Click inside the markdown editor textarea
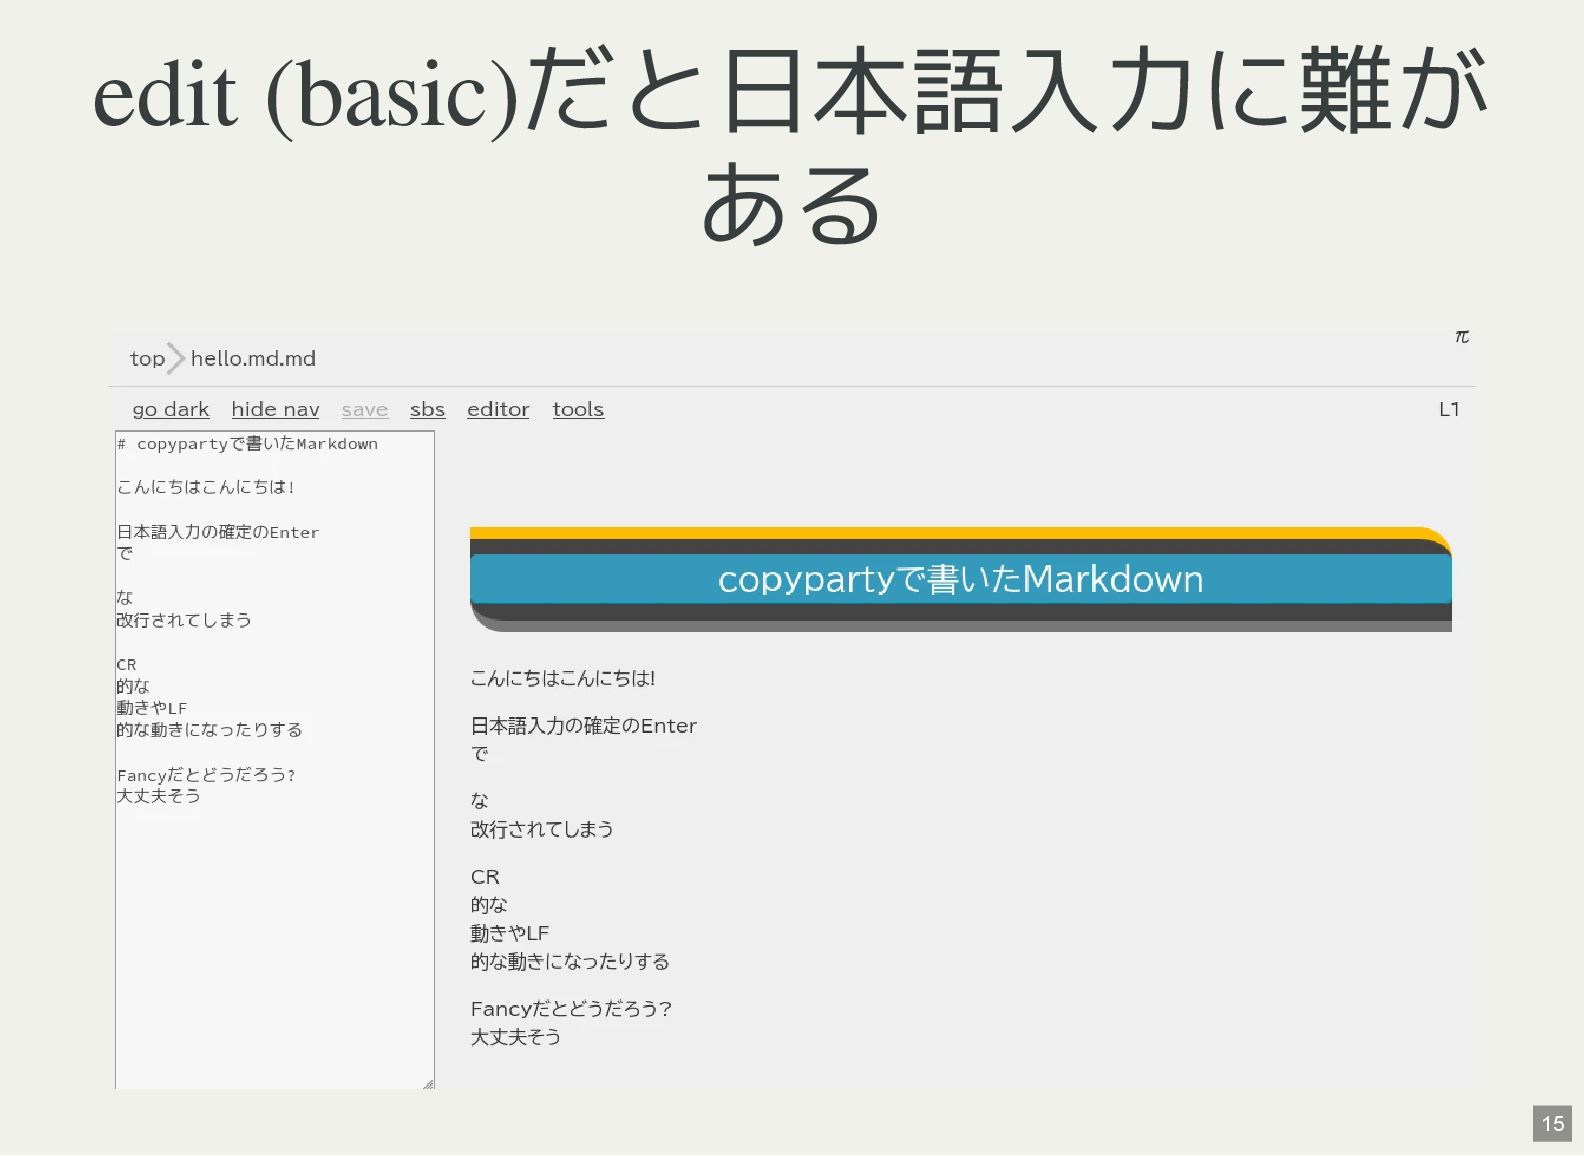The height and width of the screenshot is (1156, 1584). (x=275, y=760)
